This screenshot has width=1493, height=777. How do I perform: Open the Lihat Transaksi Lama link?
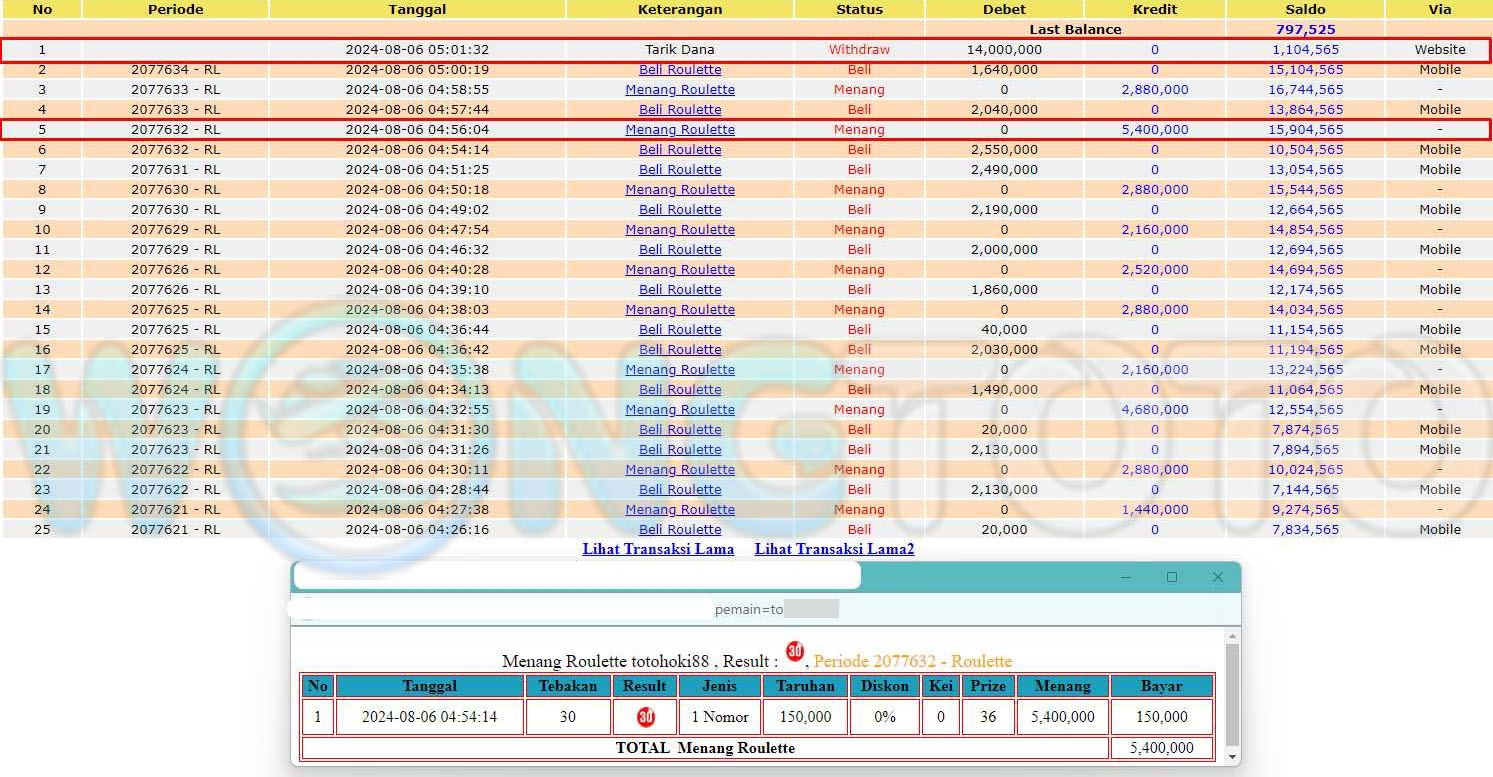[x=658, y=549]
